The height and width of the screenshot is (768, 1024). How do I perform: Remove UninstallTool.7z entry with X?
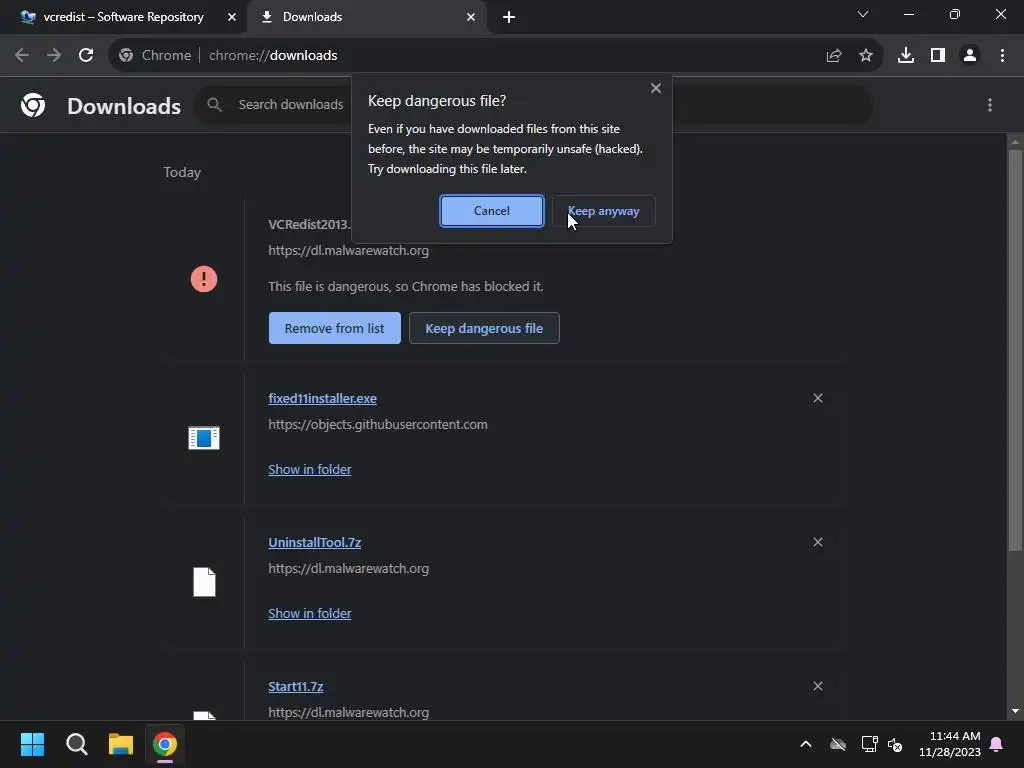pyautogui.click(x=818, y=543)
